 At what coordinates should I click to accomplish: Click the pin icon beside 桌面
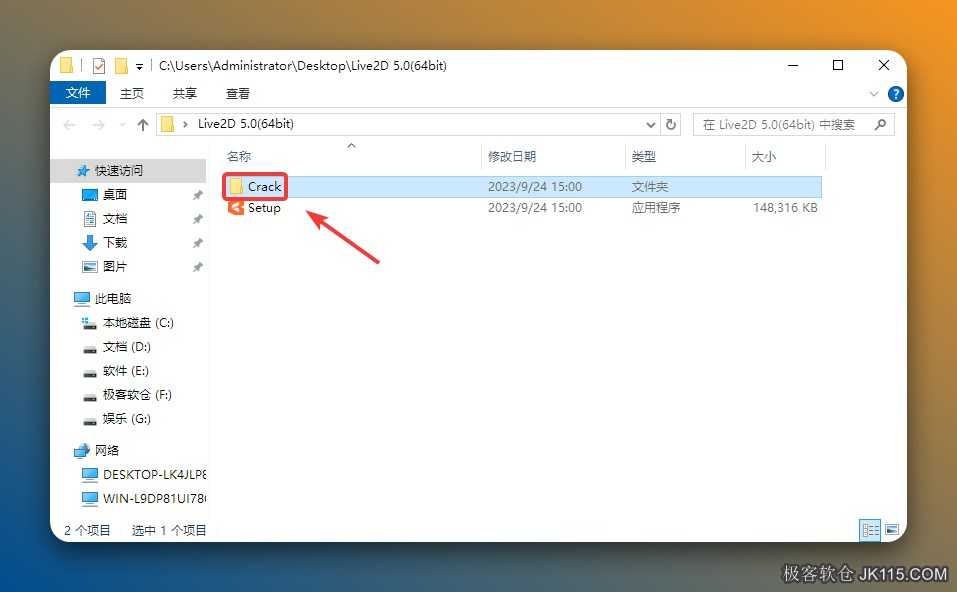[x=197, y=195]
